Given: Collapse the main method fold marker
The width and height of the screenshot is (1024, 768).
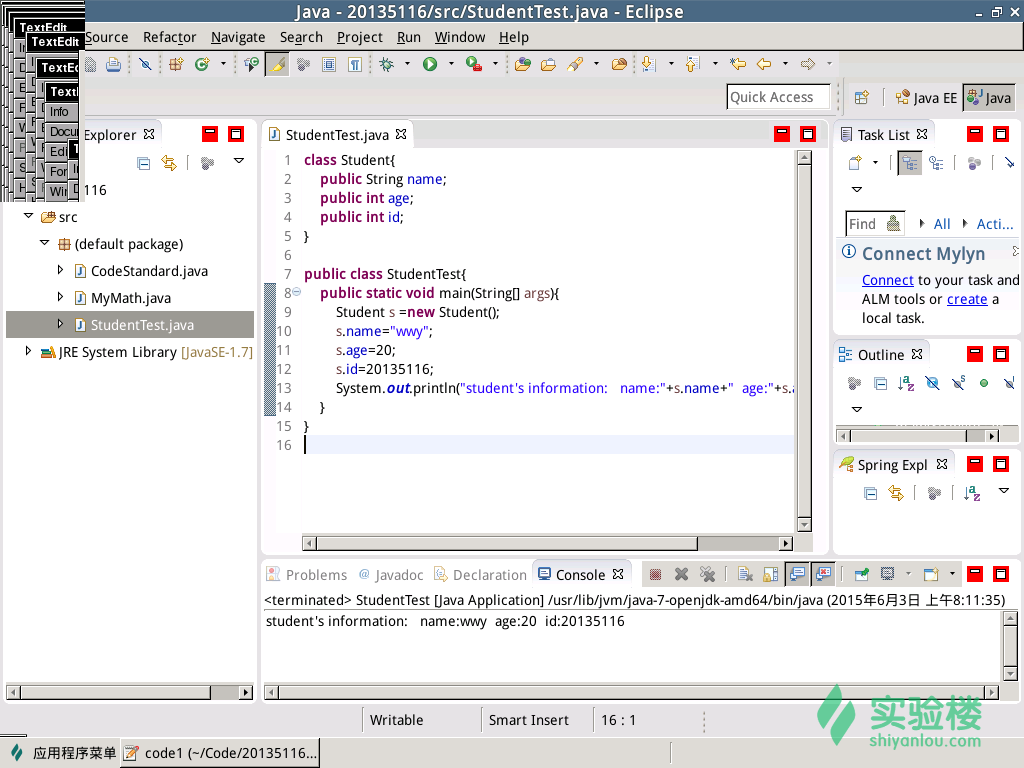Looking at the screenshot, I should (x=296, y=292).
